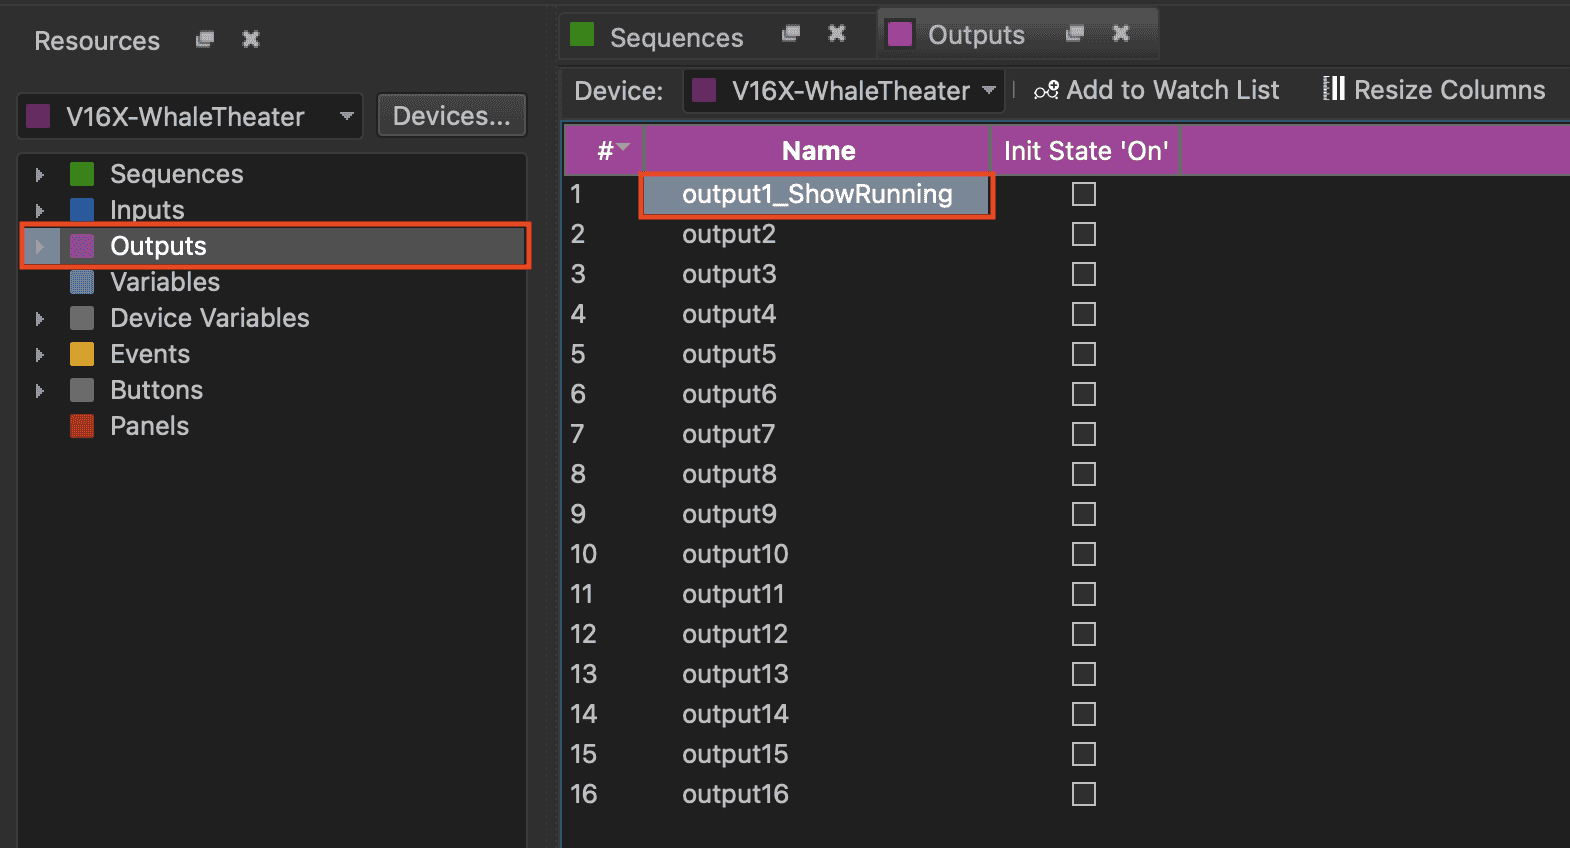Click the blue Inputs icon in Resources tree
The width and height of the screenshot is (1570, 848).
[x=82, y=210]
